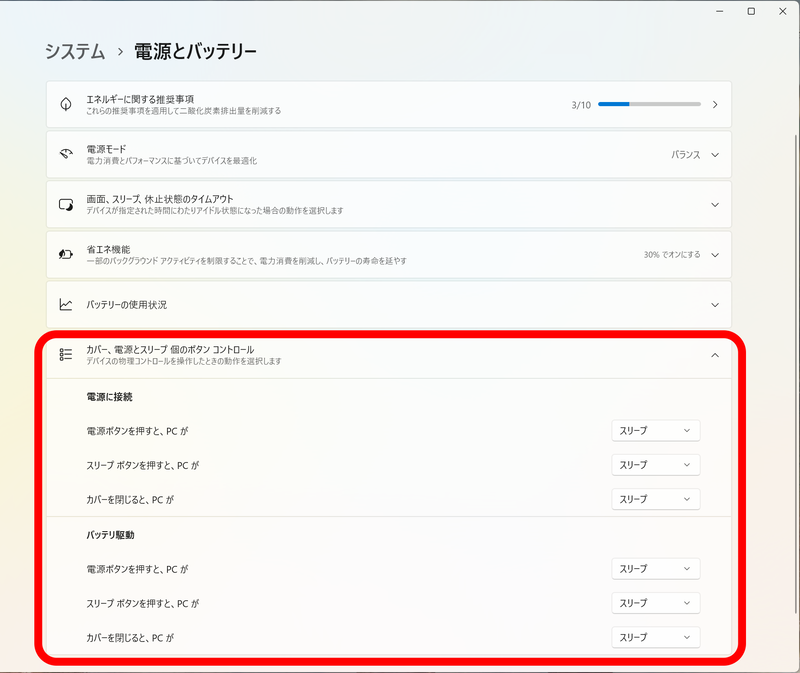The image size is (800, 673).
Task: Open power button action dropdown under 電源に接続
Action: click(655, 430)
